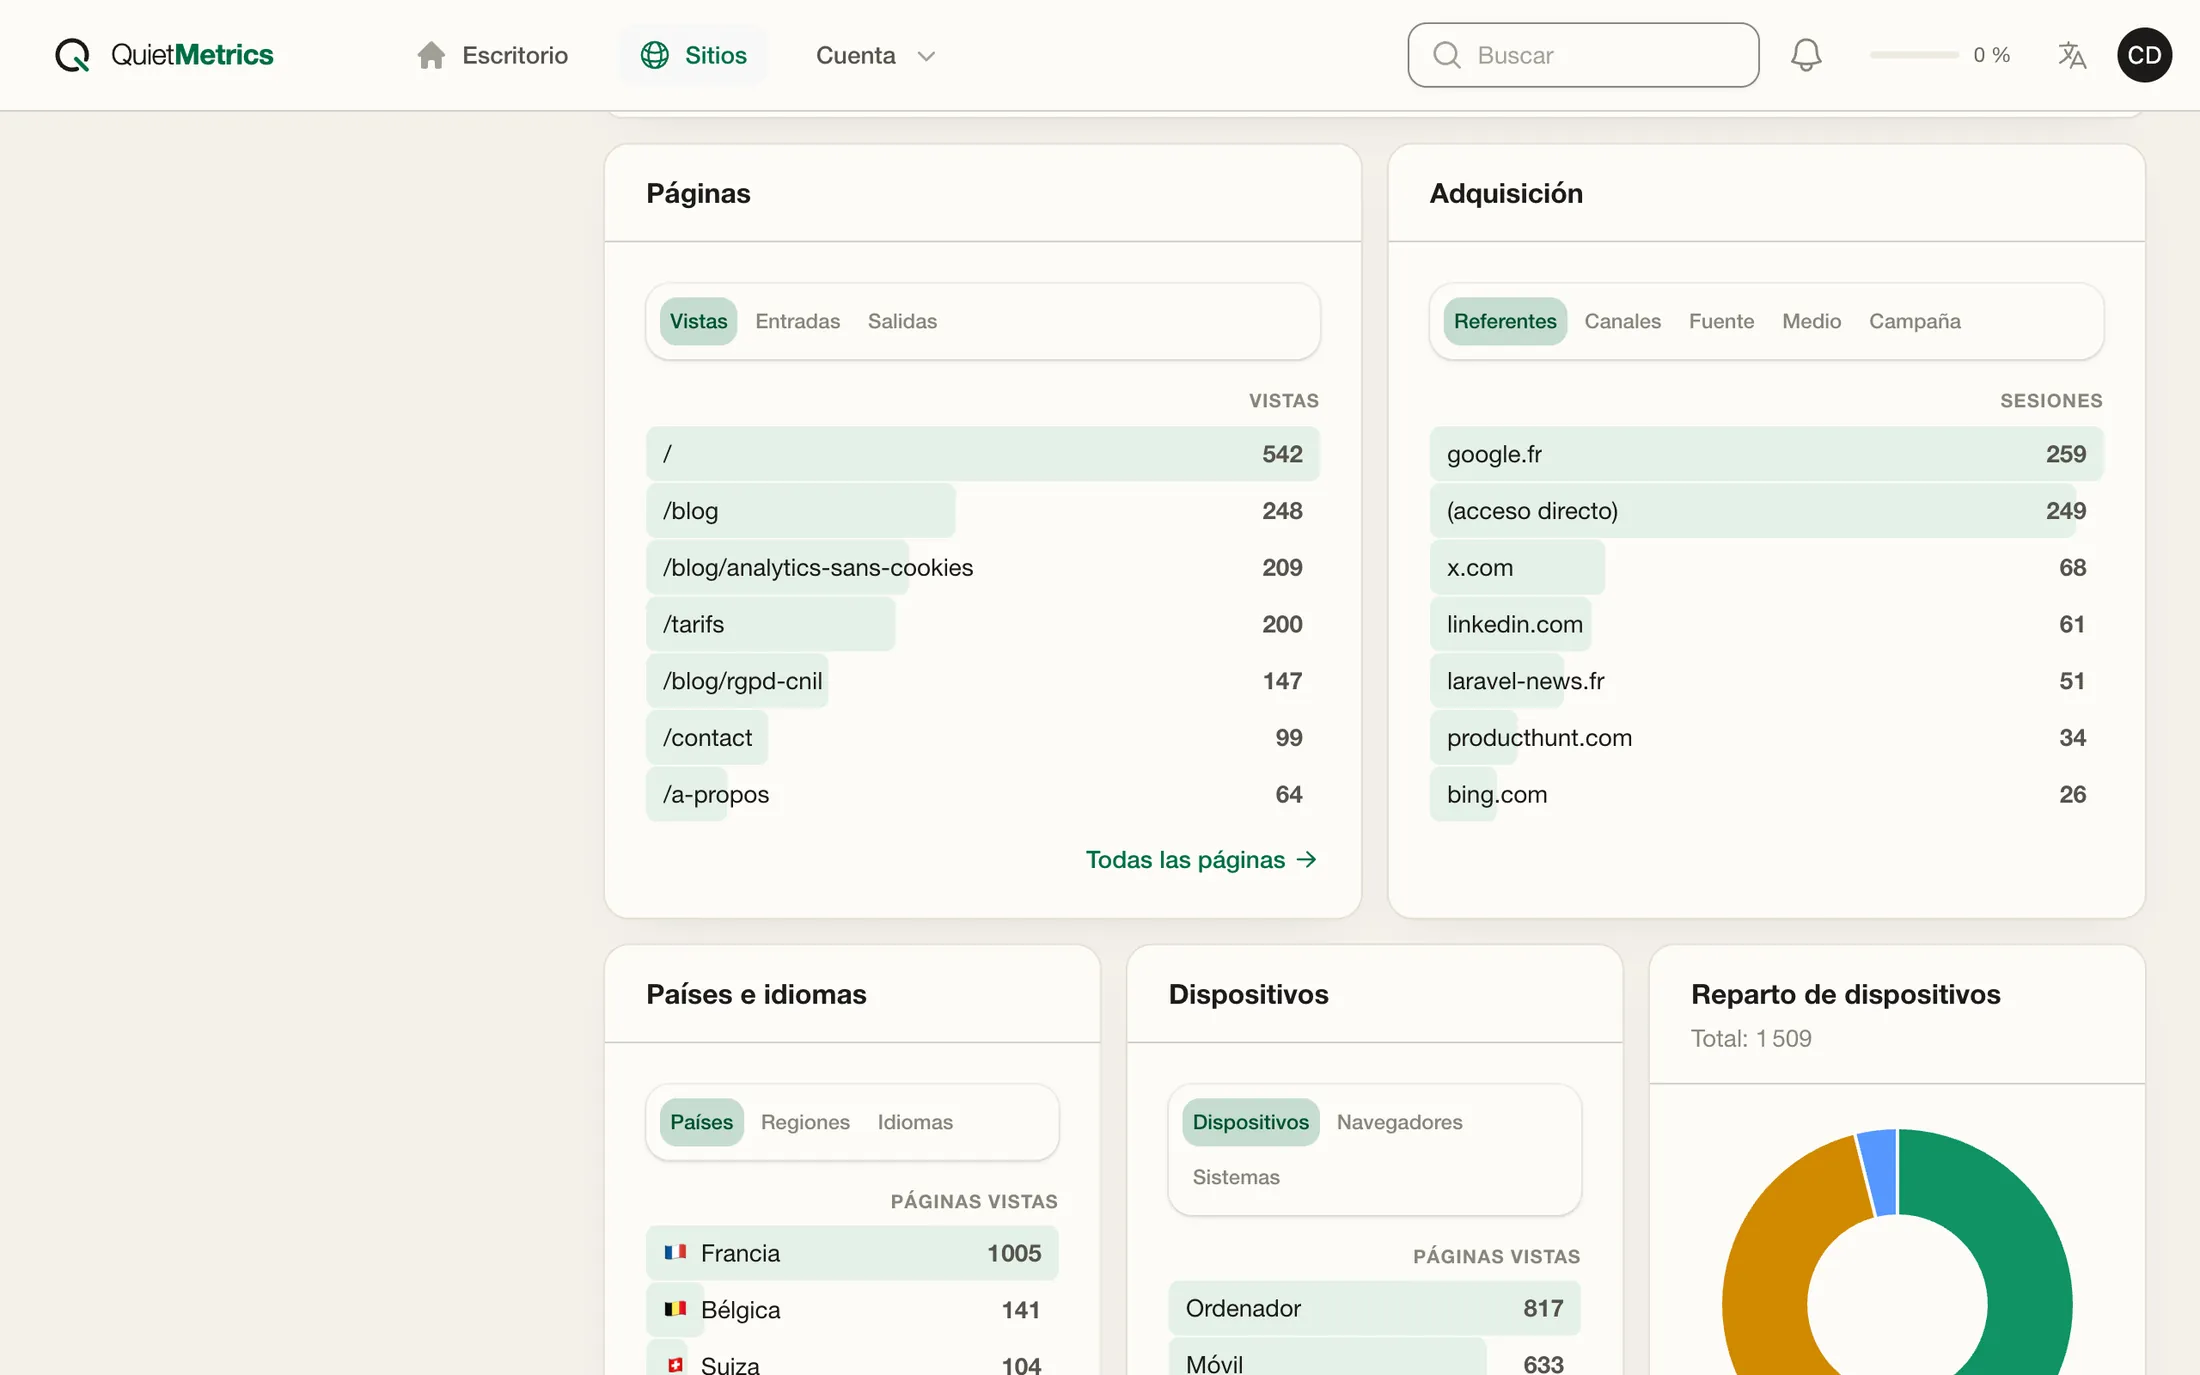Click the arrow after Todas las páginas
2200x1375 pixels.
point(1306,859)
